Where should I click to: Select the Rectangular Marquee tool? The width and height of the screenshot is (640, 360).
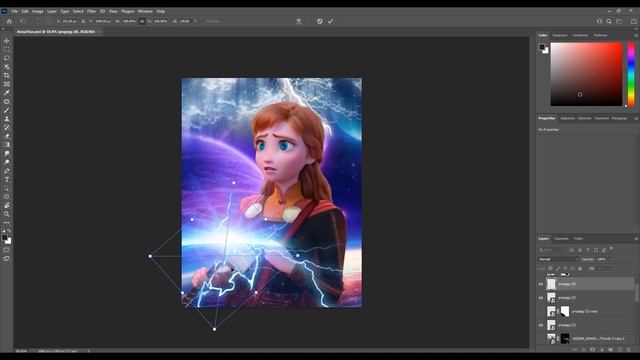pyautogui.click(x=7, y=49)
